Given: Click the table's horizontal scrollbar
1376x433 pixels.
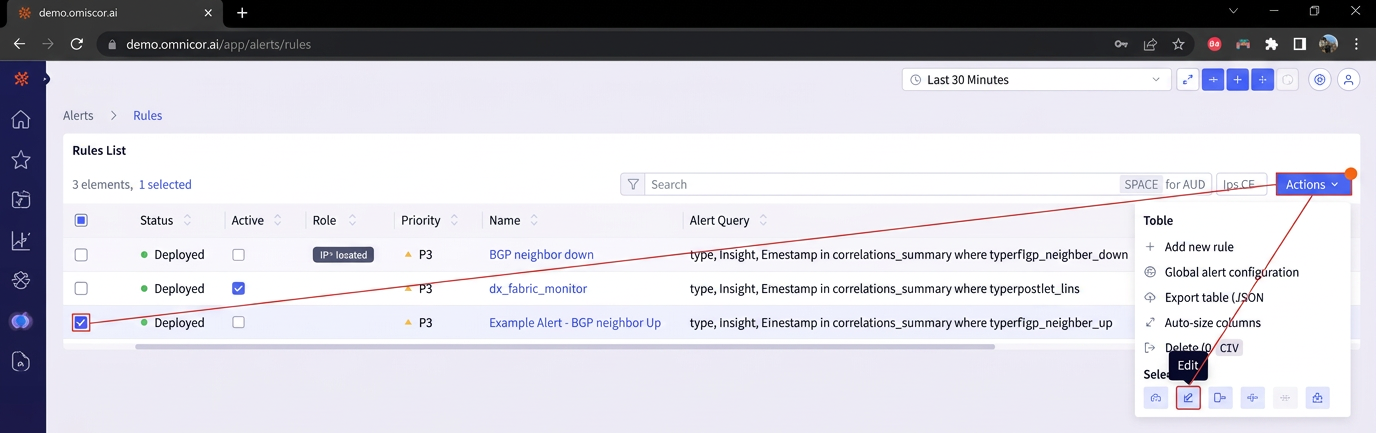Looking at the screenshot, I should [565, 347].
